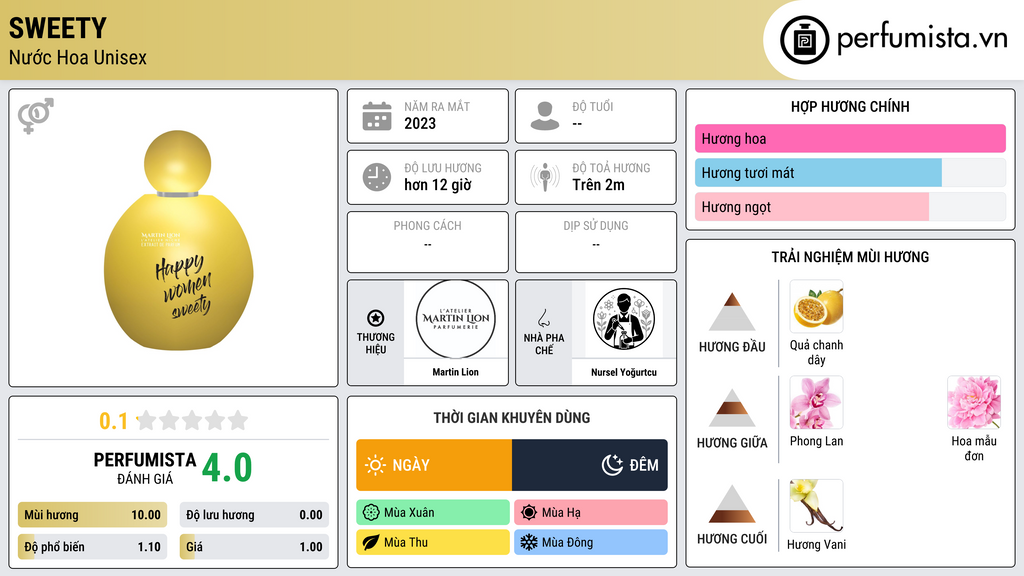This screenshot has height=576, width=1024.
Task: Click the Trải nghiệm mùi hương heading
Action: point(850,257)
